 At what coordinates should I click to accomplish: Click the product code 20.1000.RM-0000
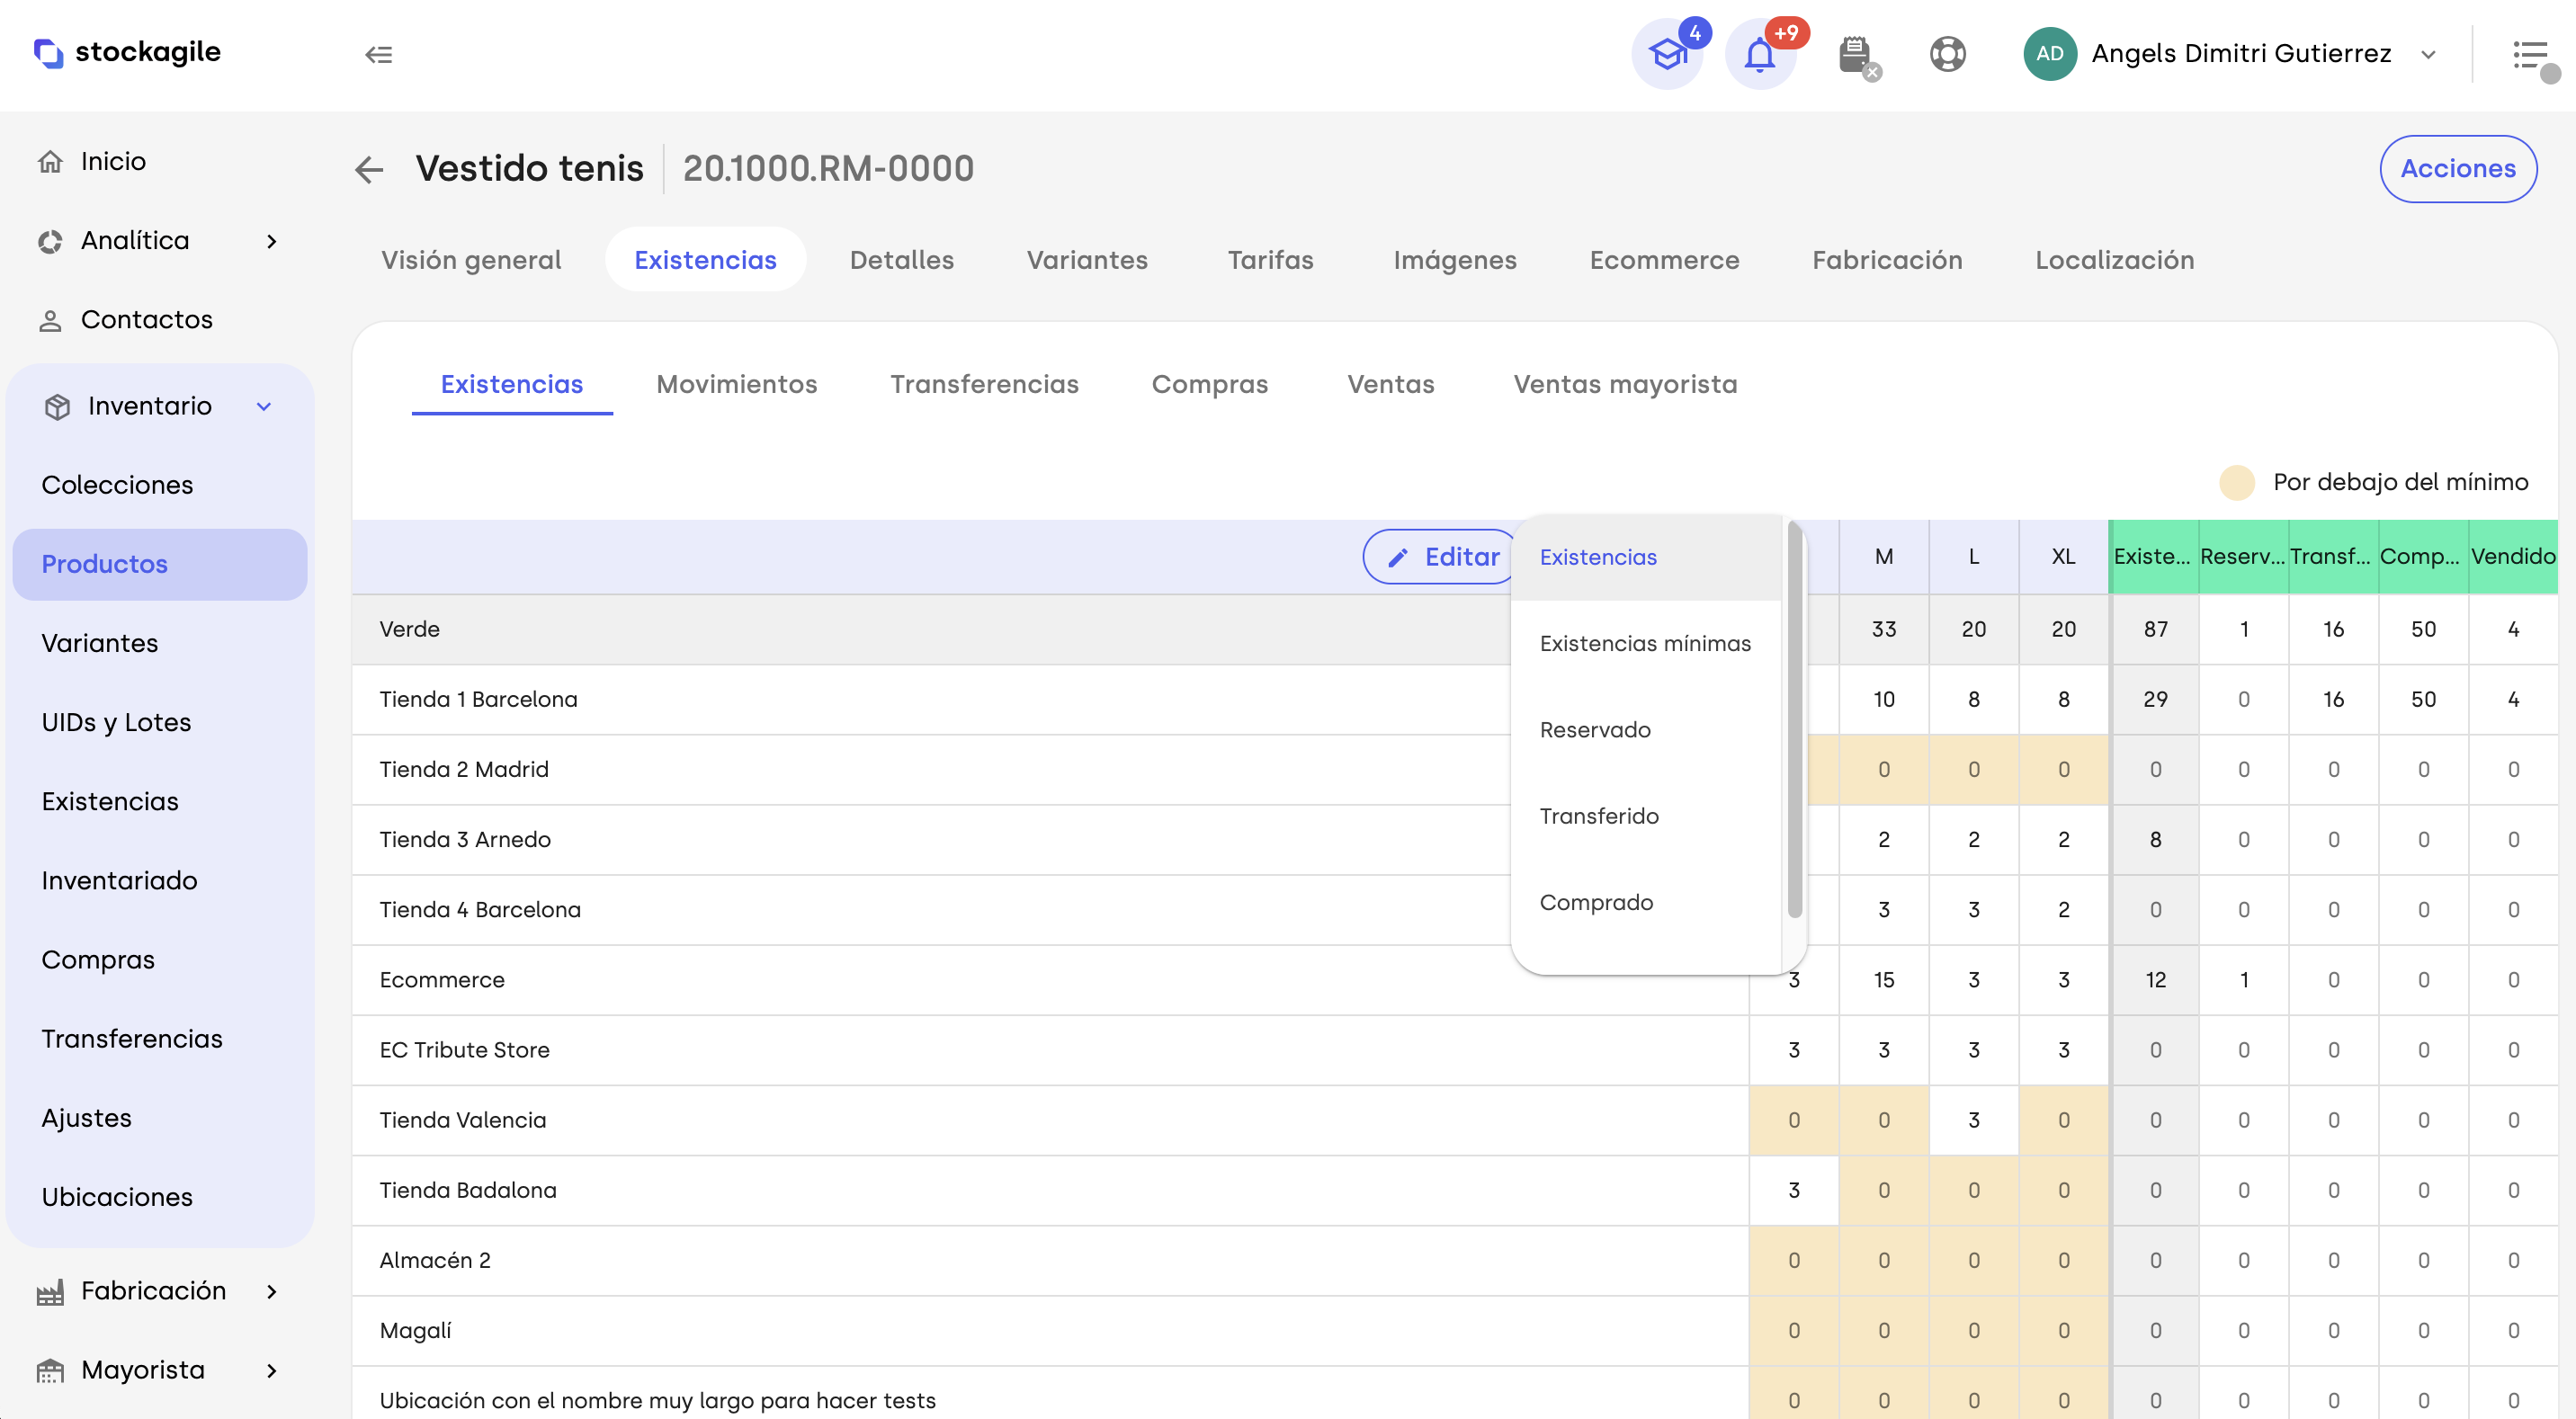[x=828, y=169]
